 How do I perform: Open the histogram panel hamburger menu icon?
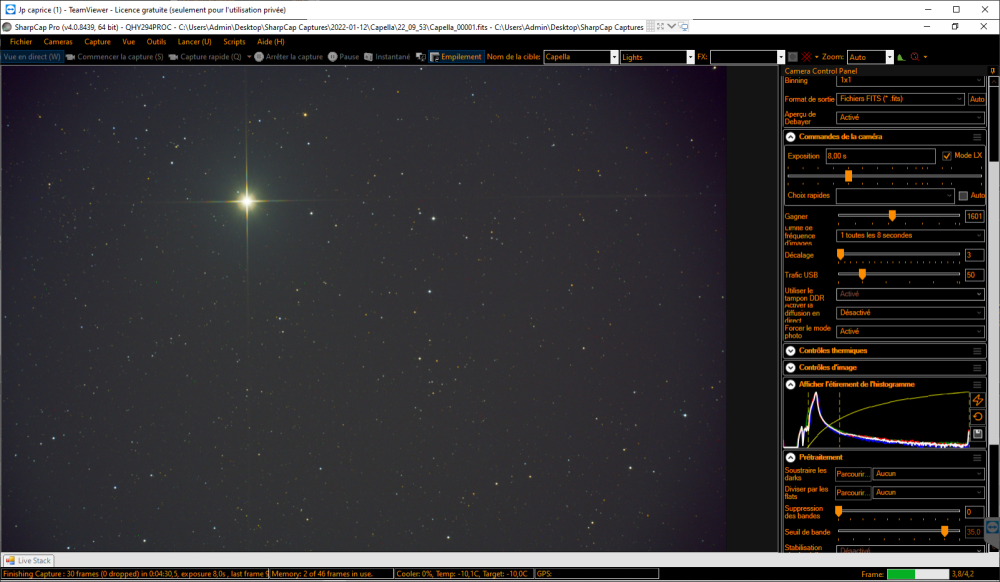pos(977,384)
